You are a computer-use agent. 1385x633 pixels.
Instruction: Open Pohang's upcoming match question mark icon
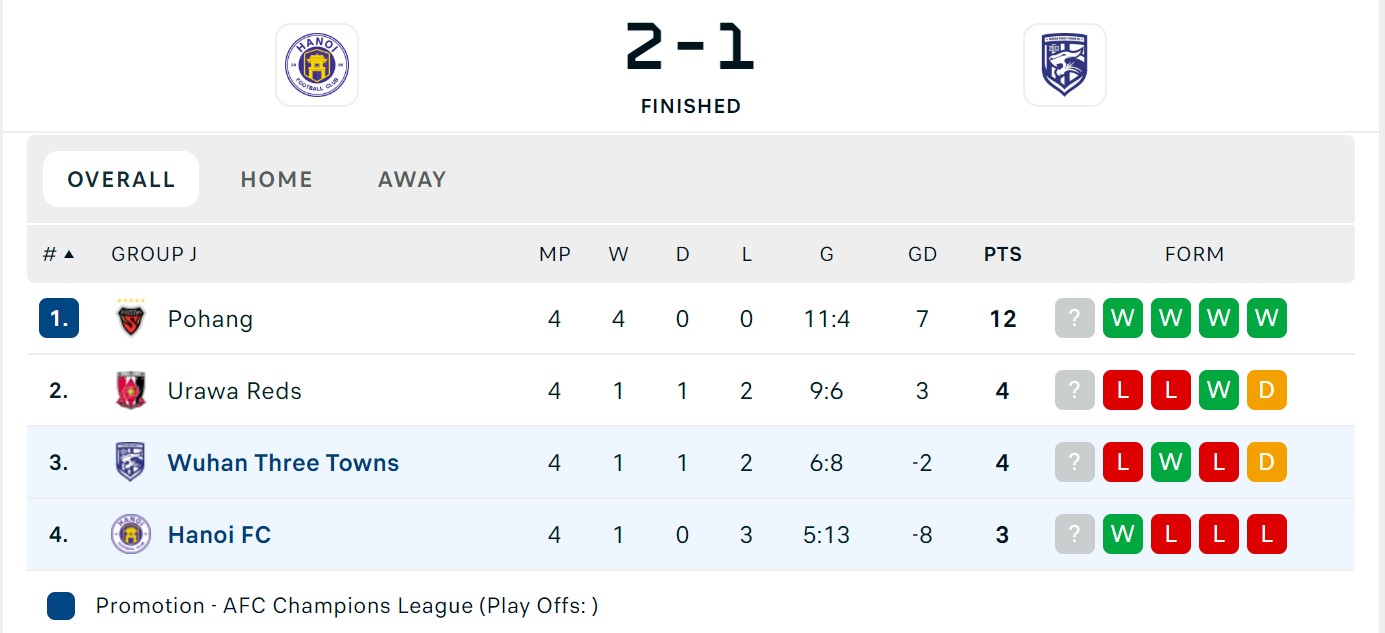1074,318
